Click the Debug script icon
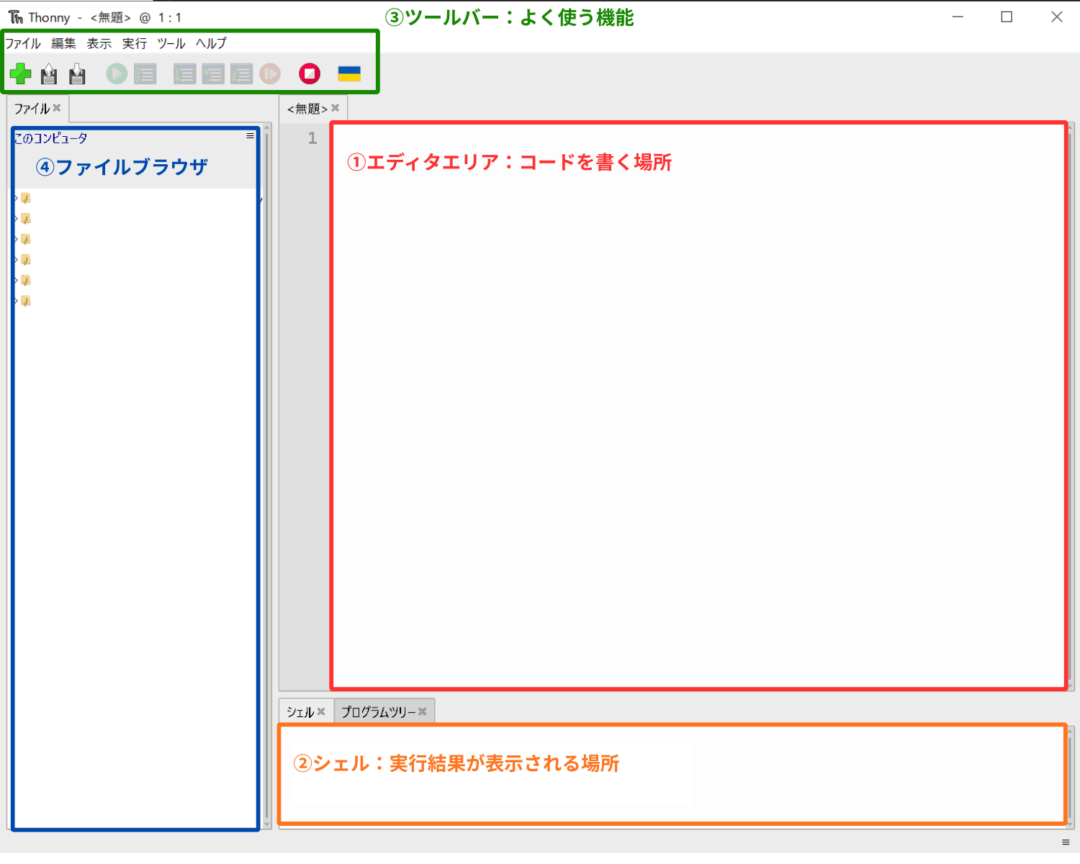1080x864 pixels. (145, 74)
